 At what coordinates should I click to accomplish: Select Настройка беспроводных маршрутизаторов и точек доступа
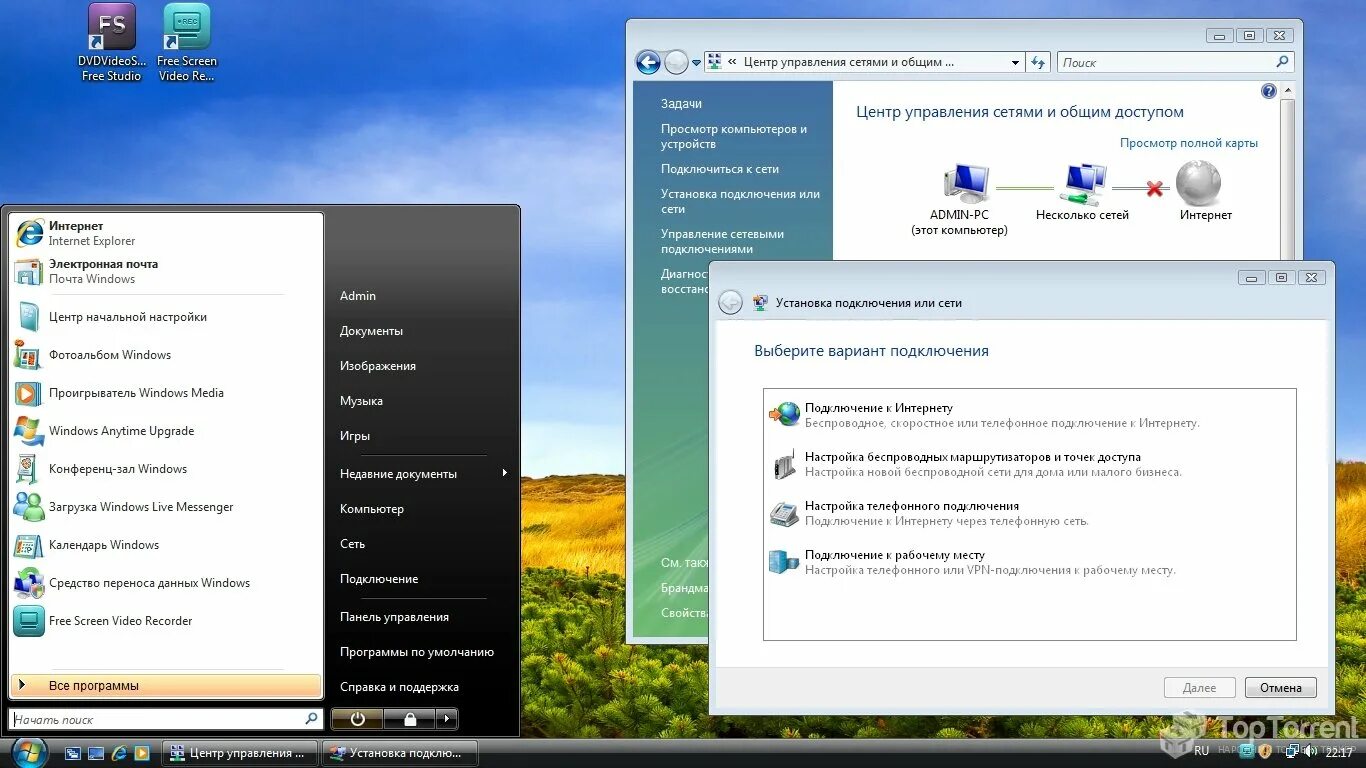tap(1029, 464)
